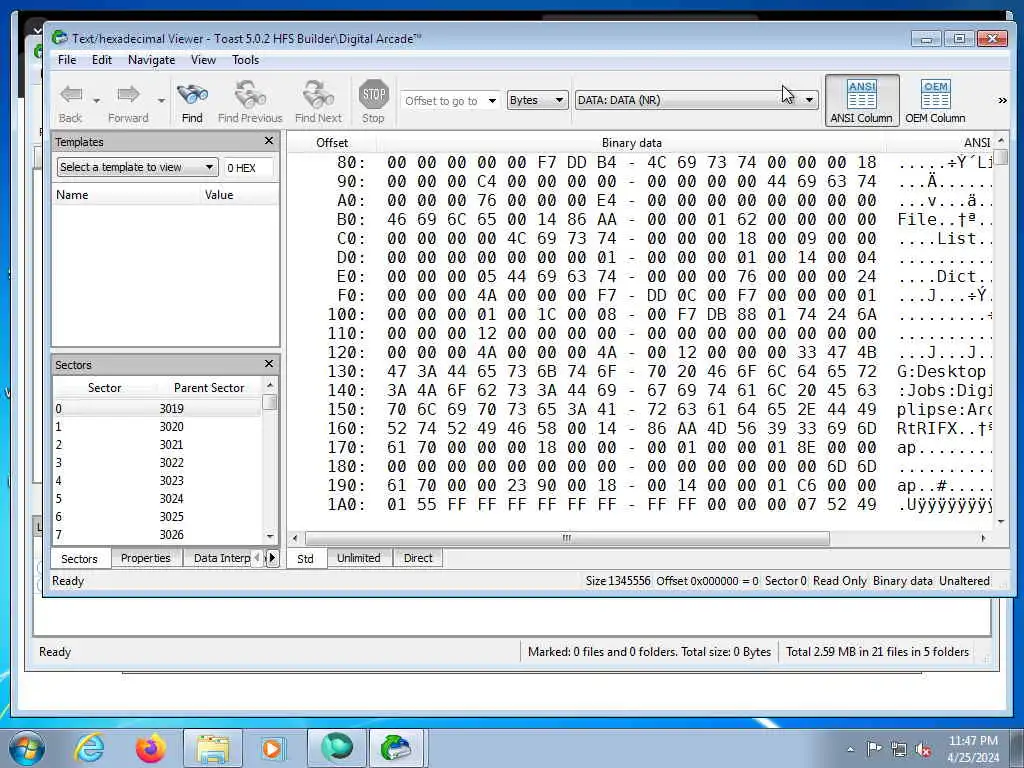
Task: Click the Sectors list scroll-down arrow
Action: (270, 536)
